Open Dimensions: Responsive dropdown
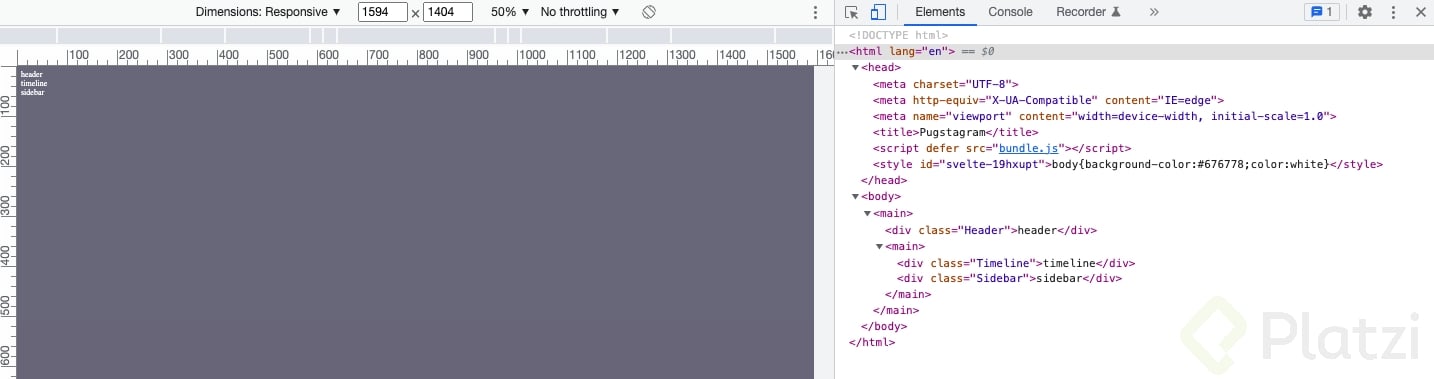The width and height of the screenshot is (1434, 379). coord(268,12)
